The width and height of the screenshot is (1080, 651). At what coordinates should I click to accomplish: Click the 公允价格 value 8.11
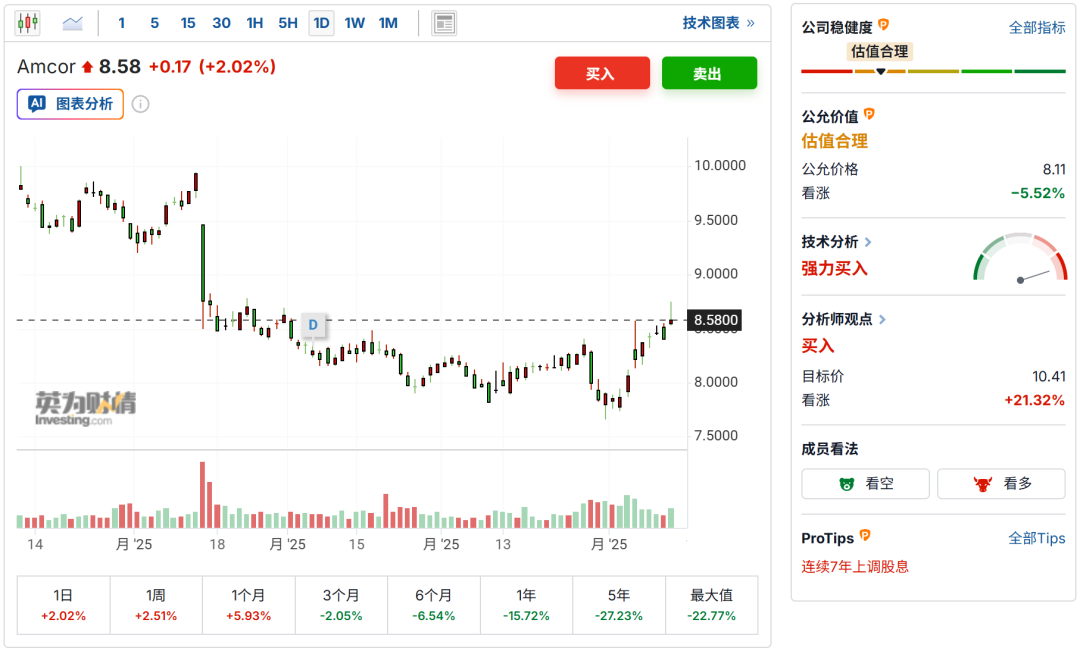(1054, 169)
